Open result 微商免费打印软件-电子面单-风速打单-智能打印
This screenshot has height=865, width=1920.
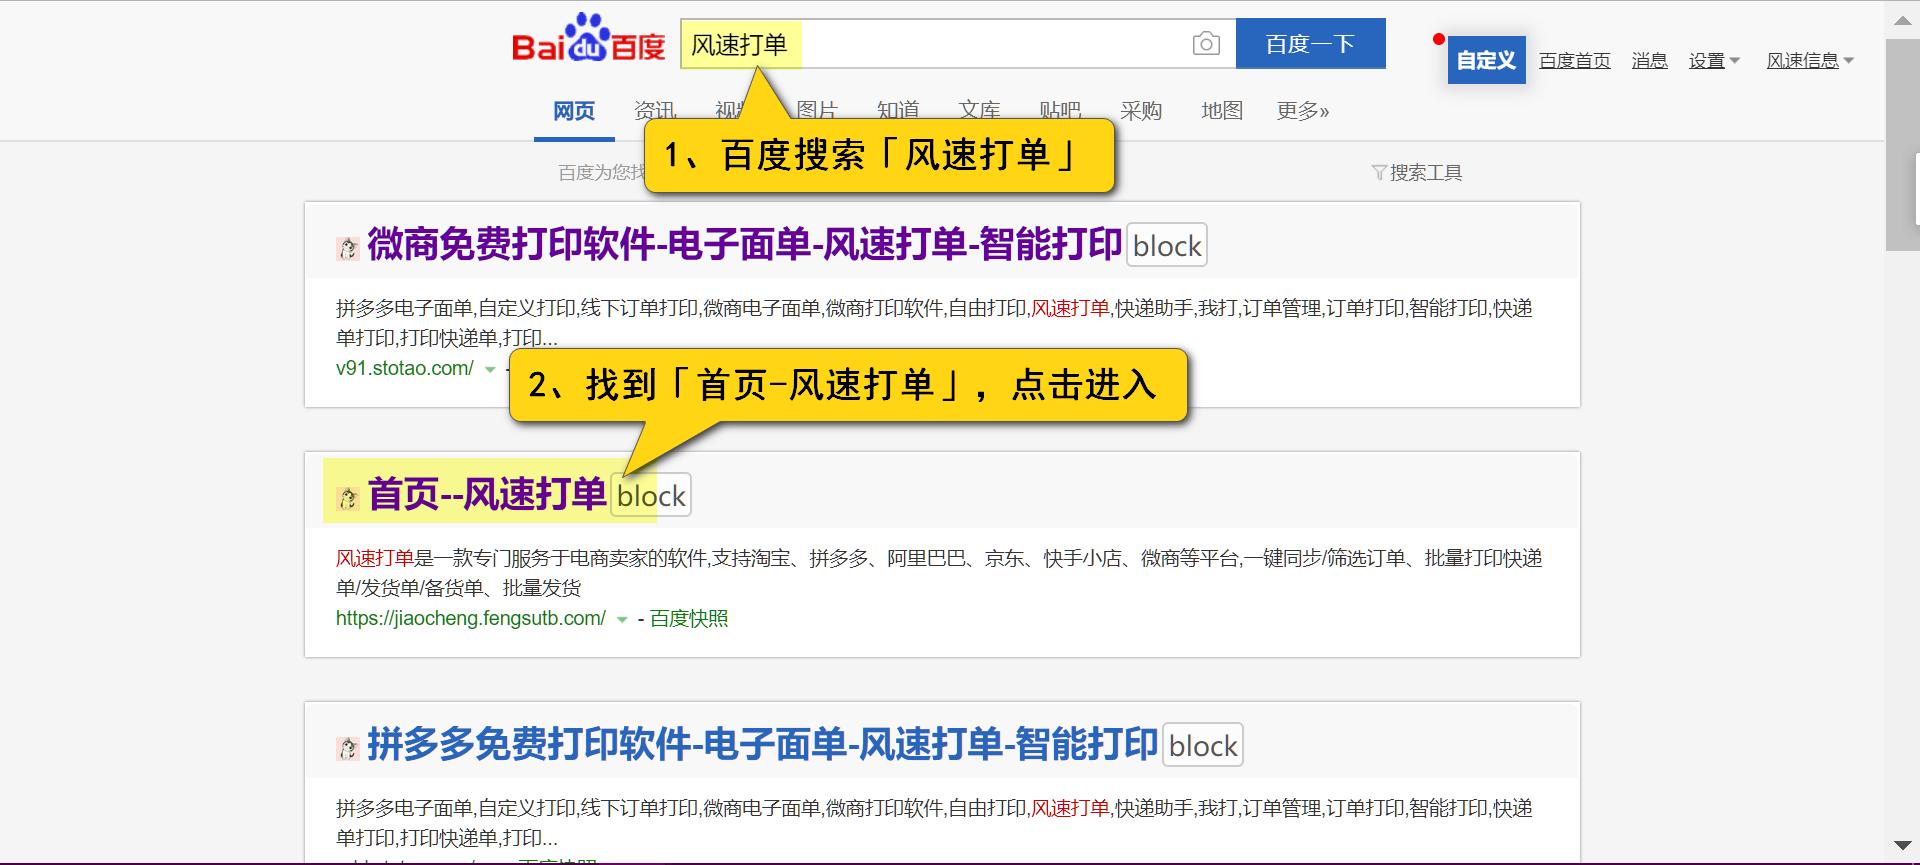point(744,245)
